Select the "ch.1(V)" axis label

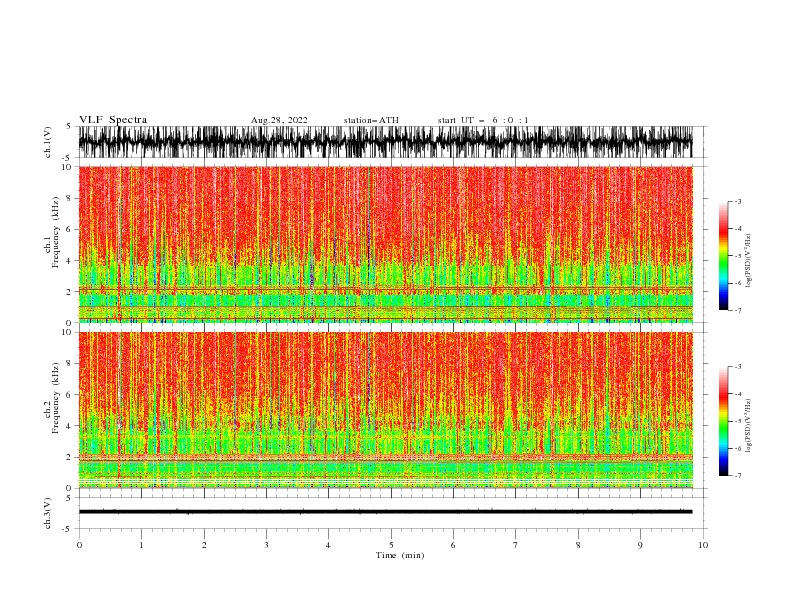click(48, 142)
